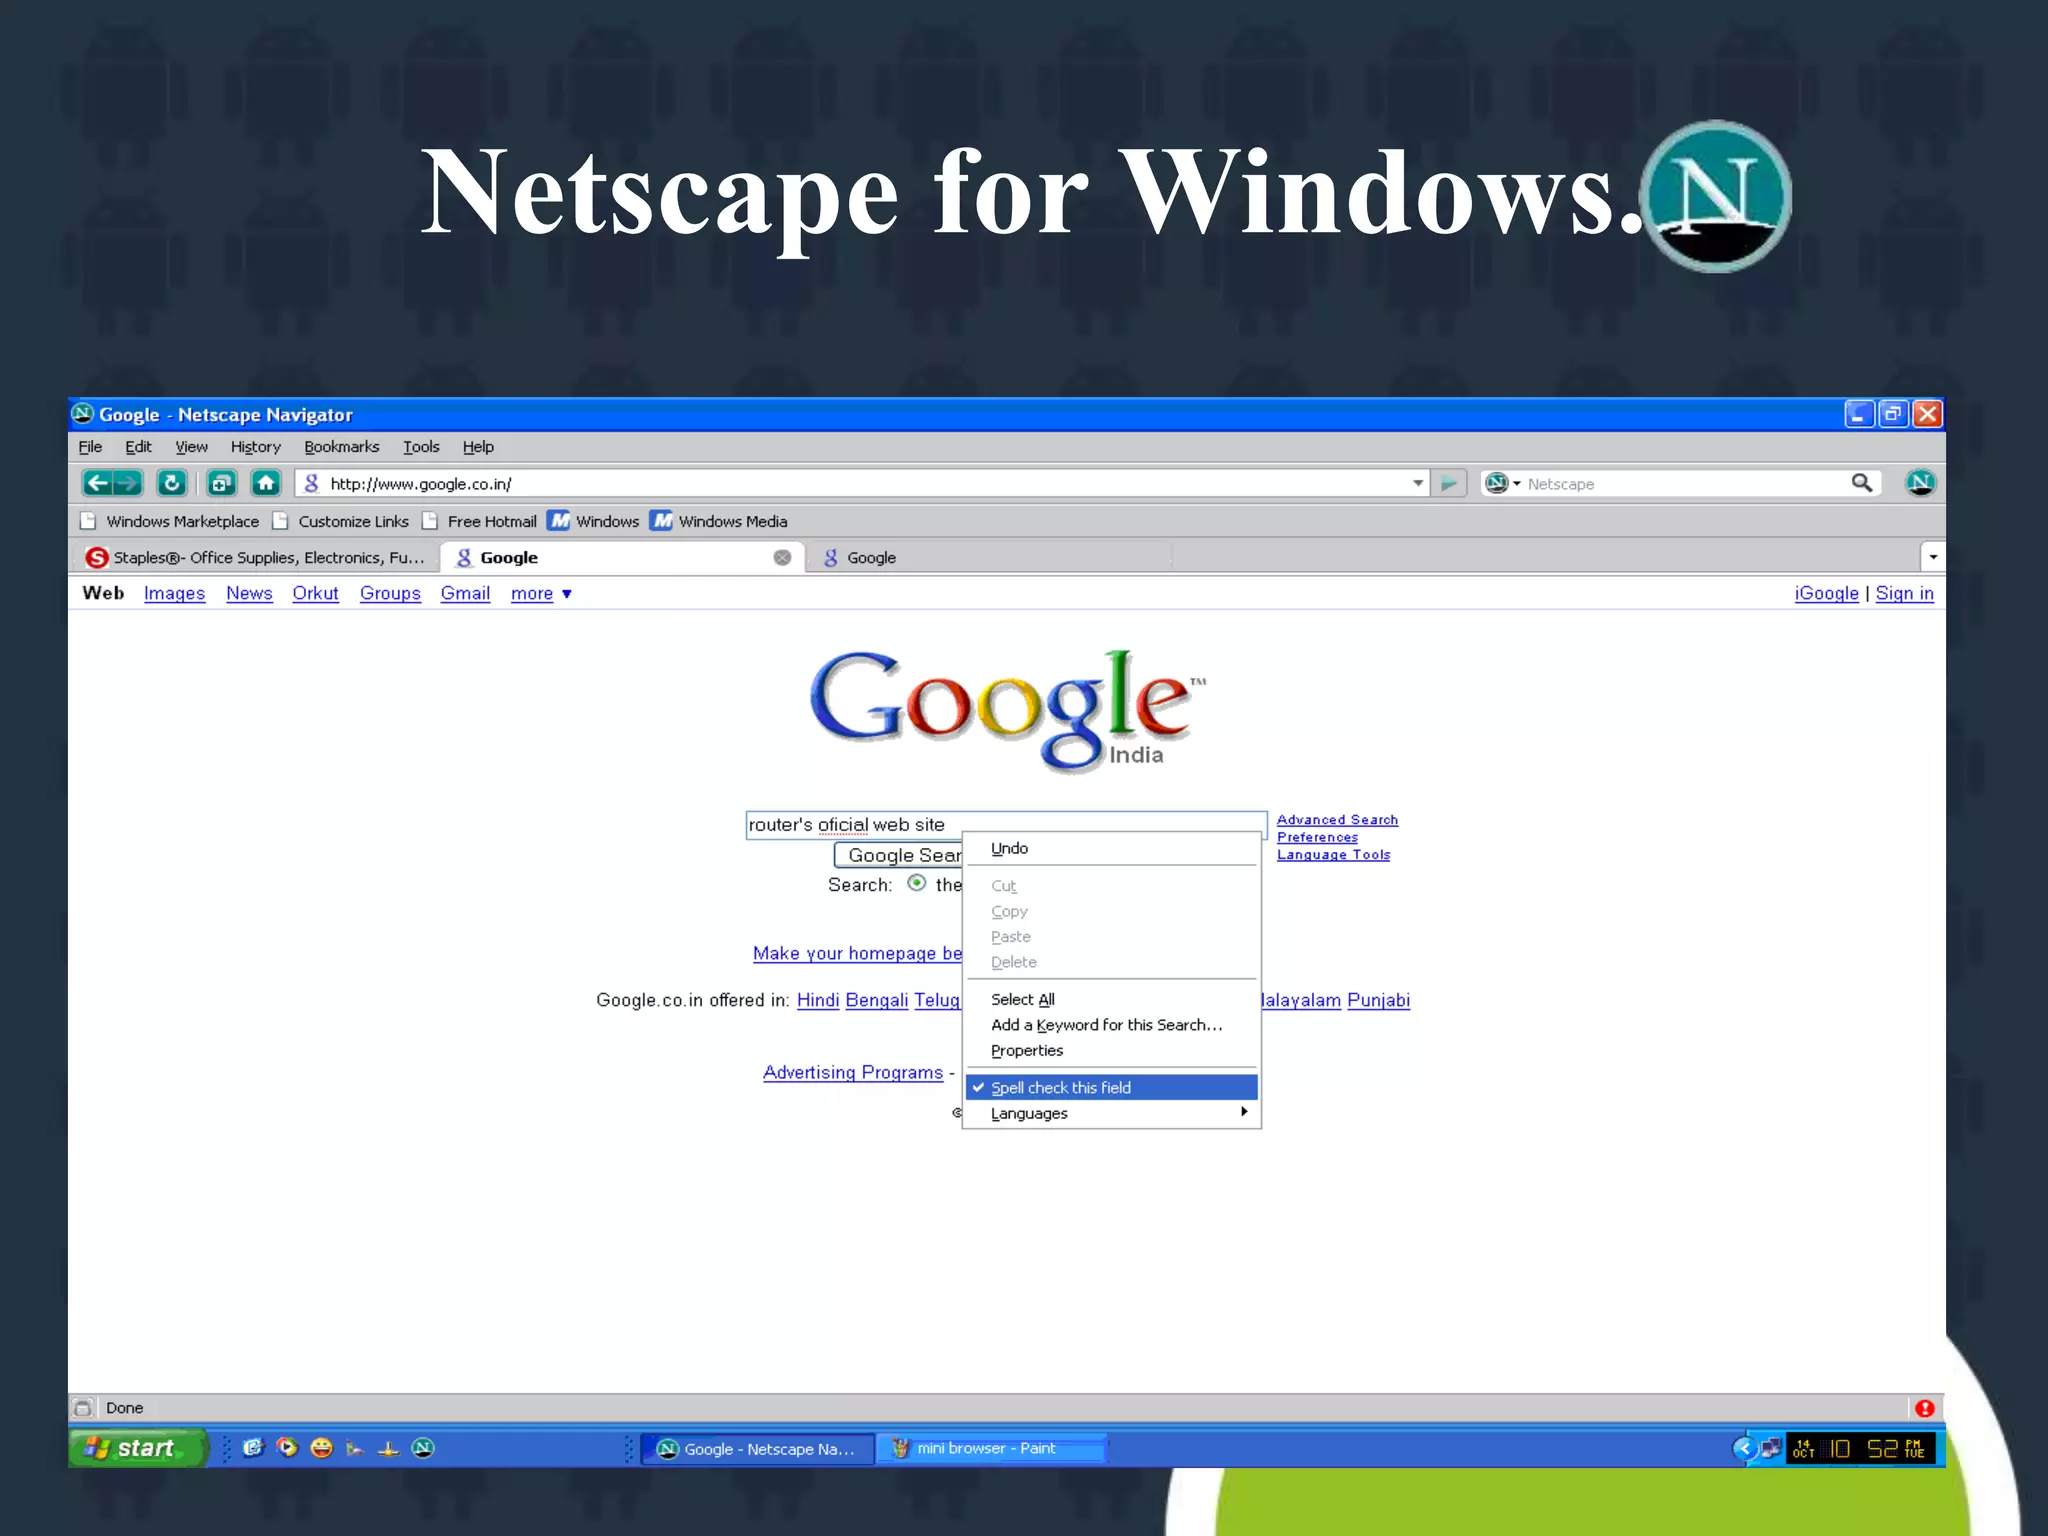Click the Forward arrow navigation button
2048x1536 pixels.
[x=128, y=484]
